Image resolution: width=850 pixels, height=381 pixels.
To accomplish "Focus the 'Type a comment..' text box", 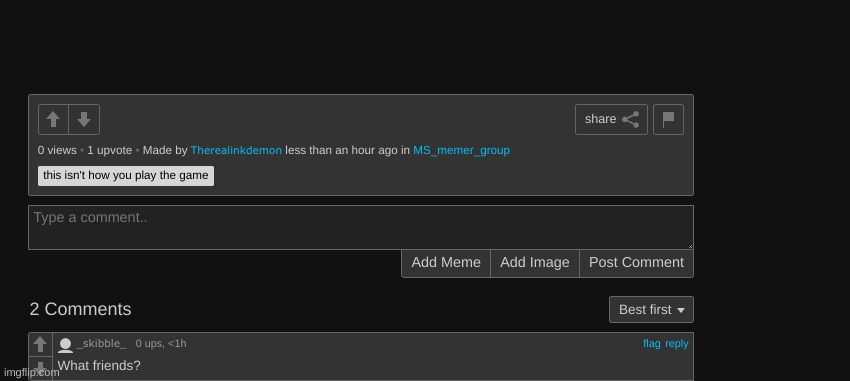I will coord(360,227).
